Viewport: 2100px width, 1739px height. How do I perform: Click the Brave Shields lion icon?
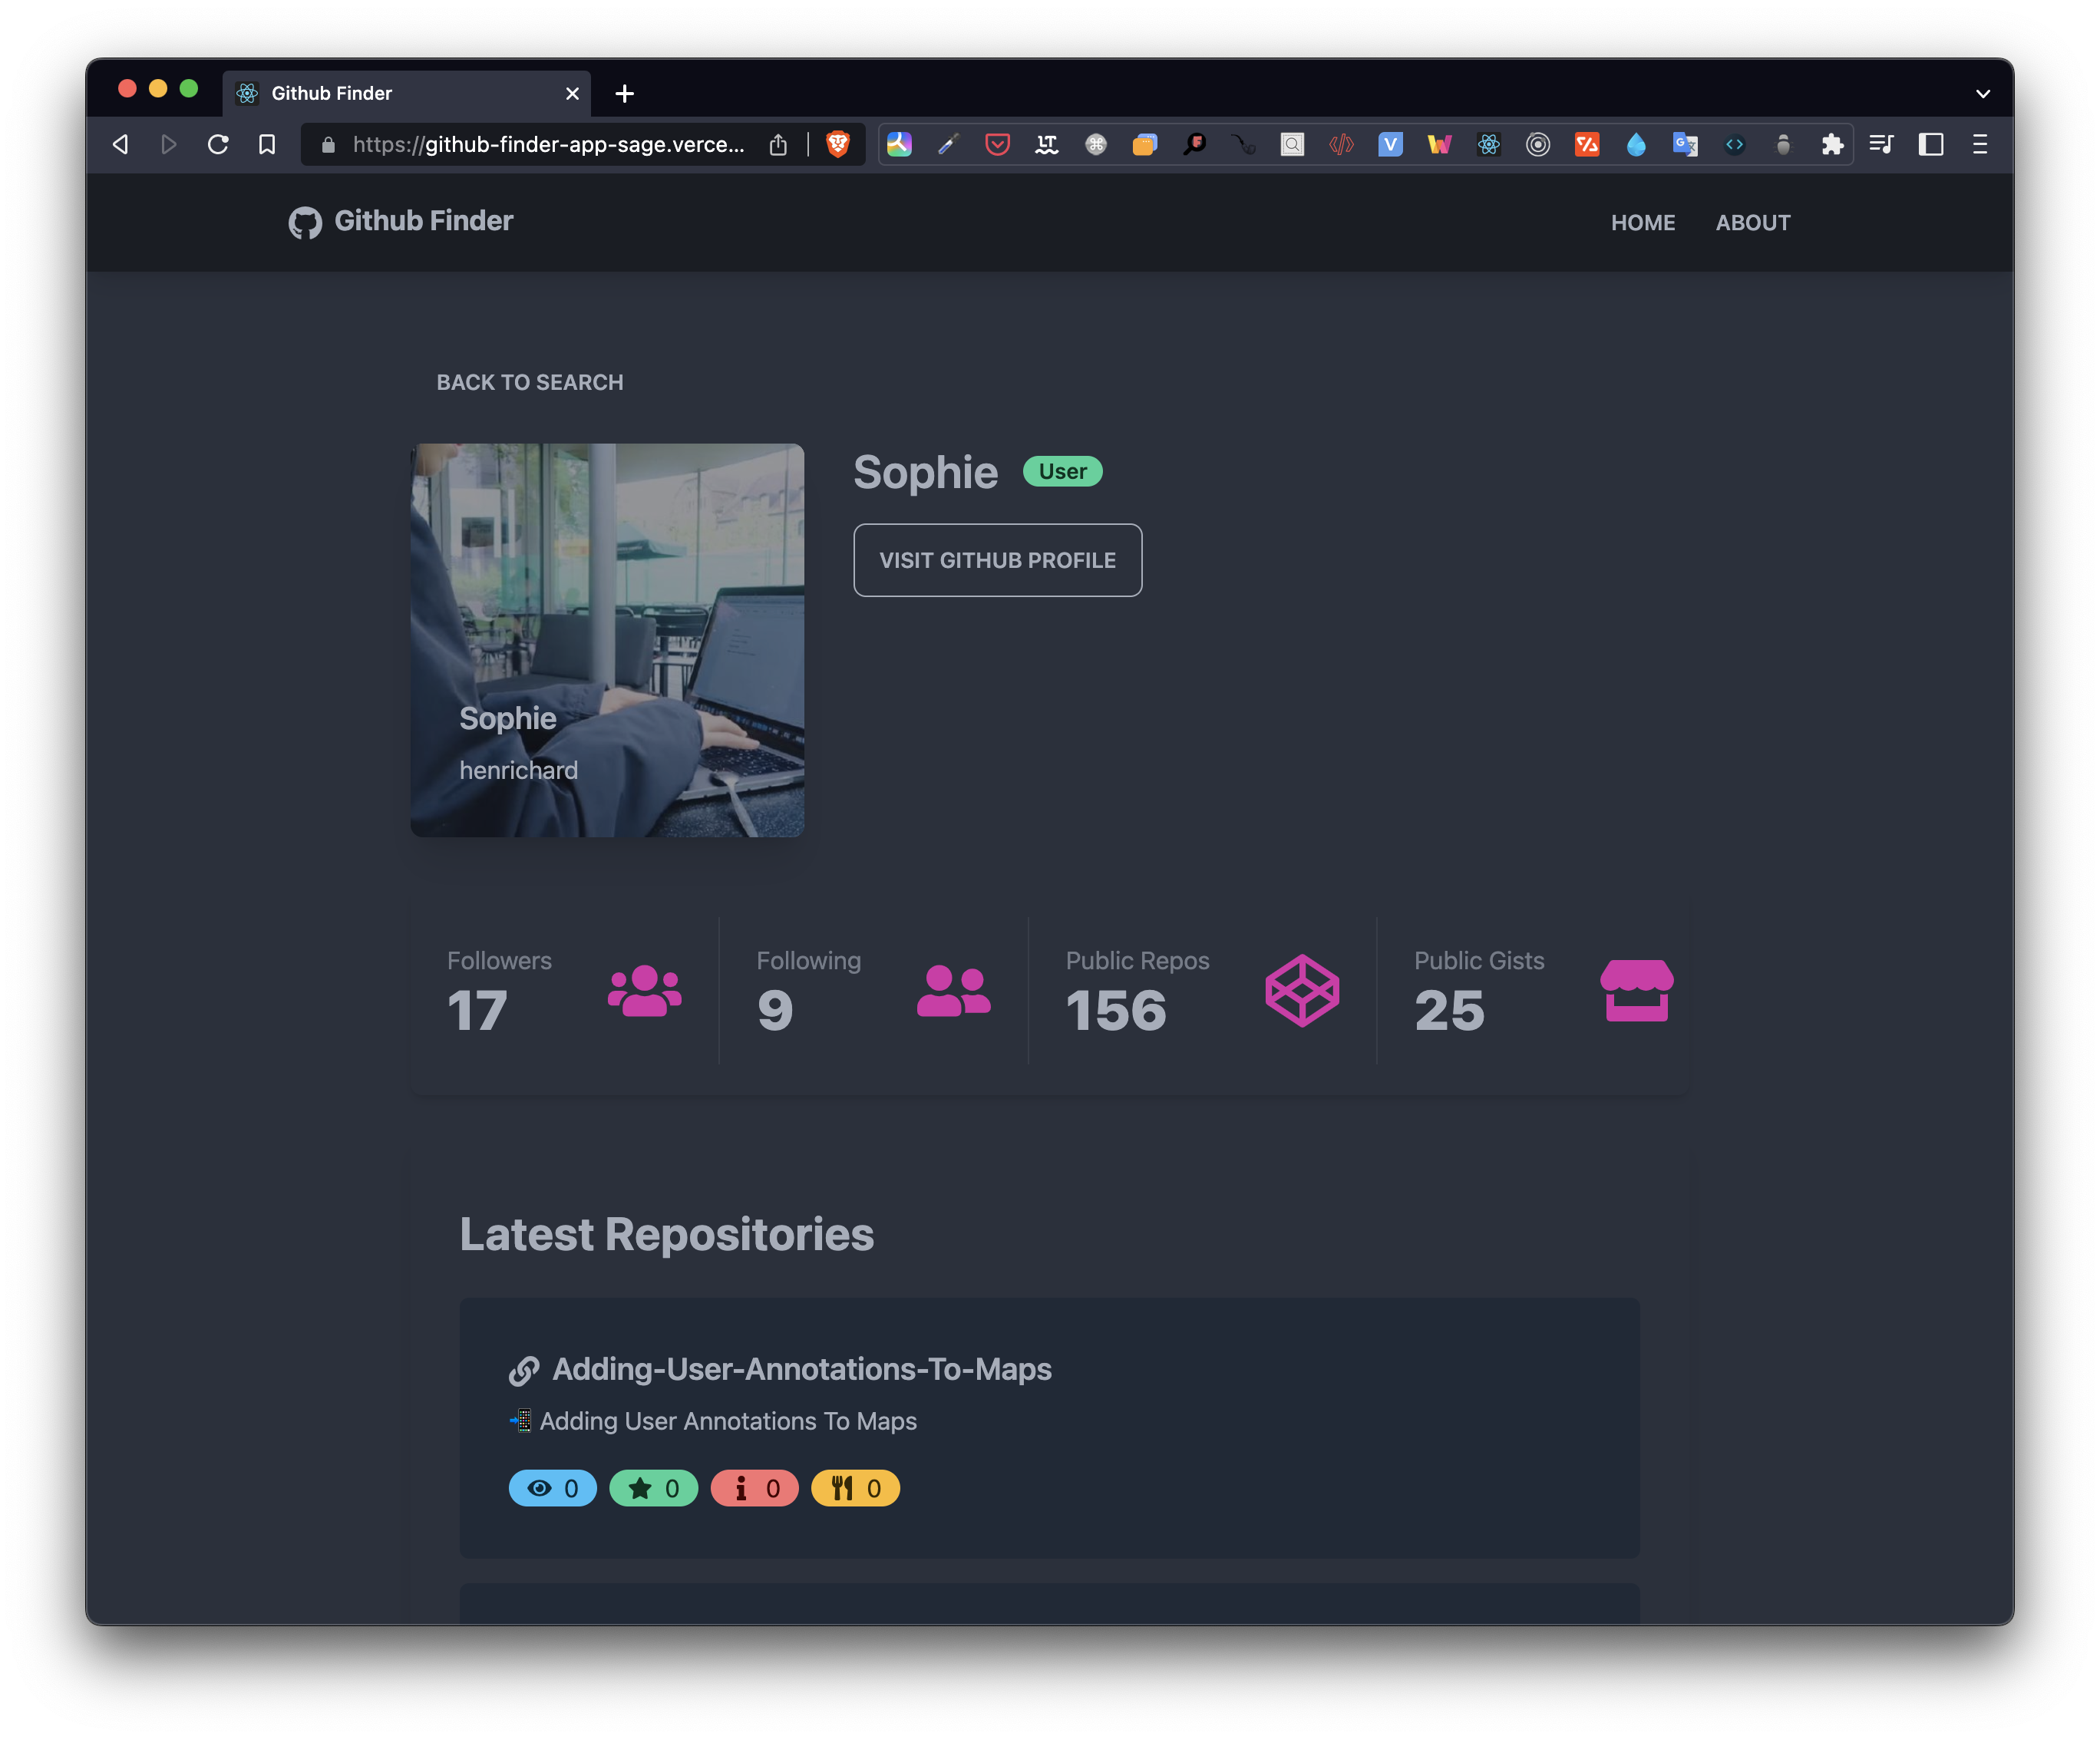pos(838,144)
